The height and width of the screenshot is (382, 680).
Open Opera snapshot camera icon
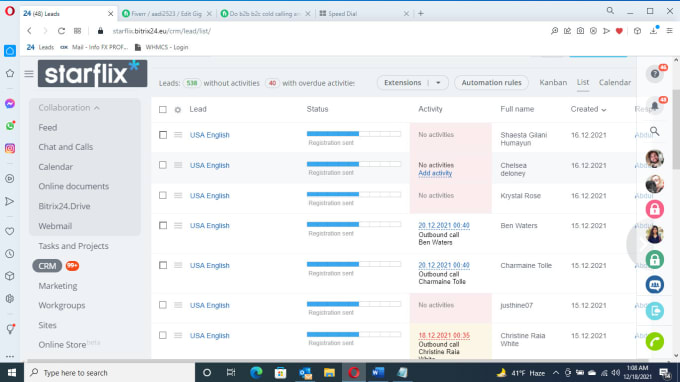pyautogui.click(x=580, y=31)
